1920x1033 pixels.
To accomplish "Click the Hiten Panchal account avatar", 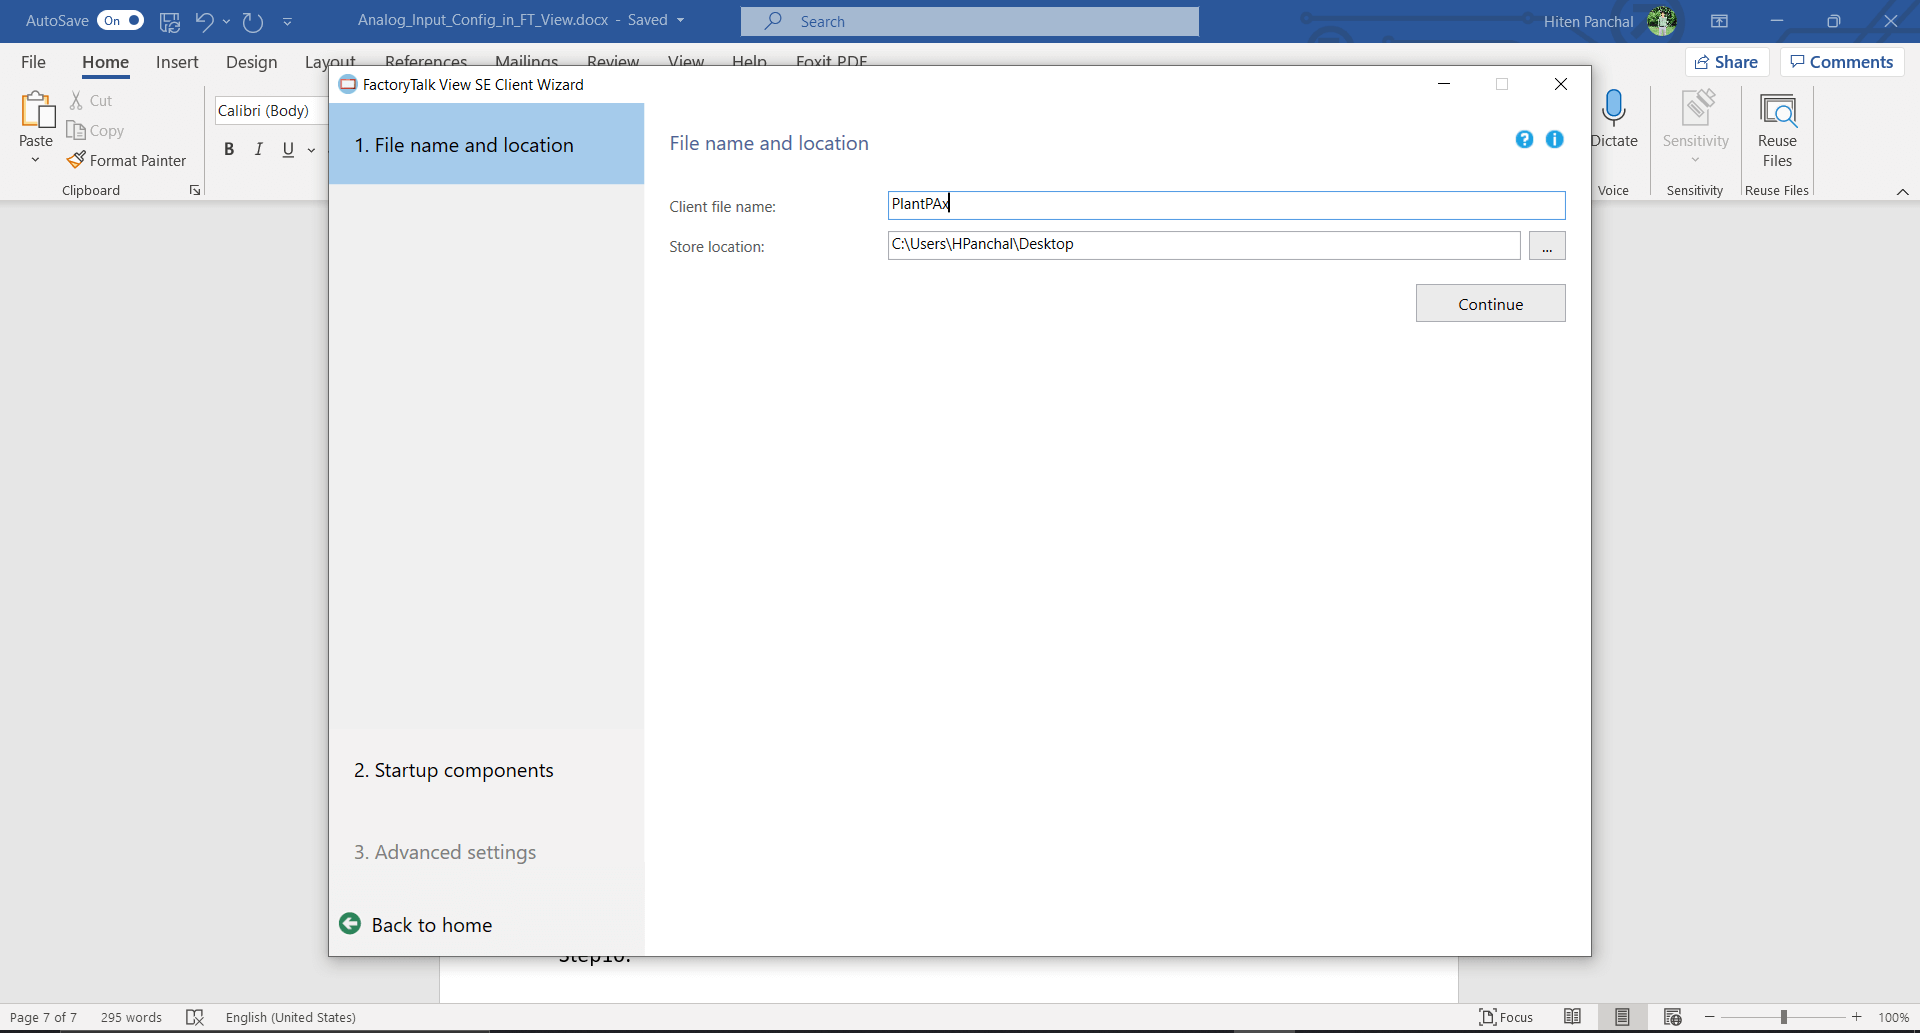I will click(1662, 21).
